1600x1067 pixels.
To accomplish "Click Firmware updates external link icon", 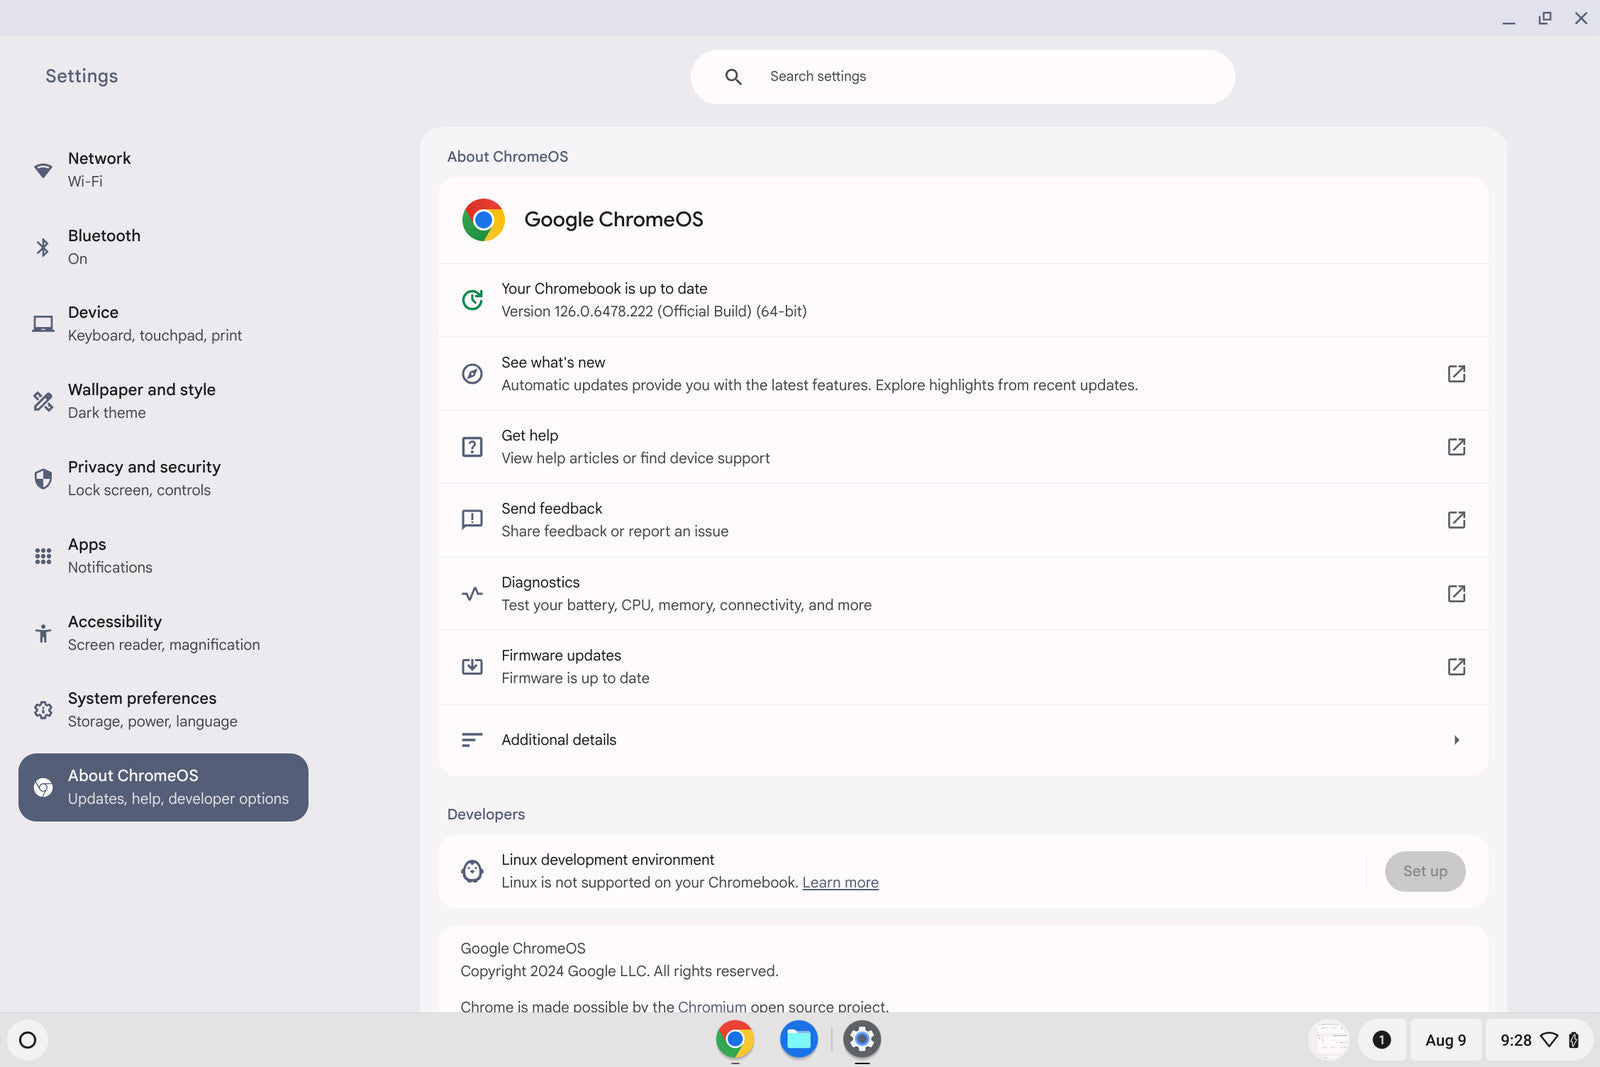I will [x=1456, y=667].
